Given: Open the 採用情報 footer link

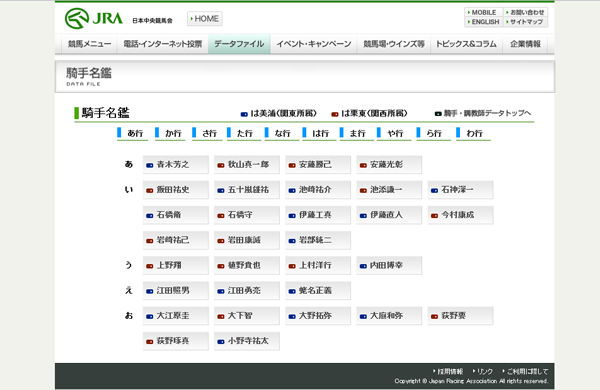Looking at the screenshot, I should (x=448, y=371).
